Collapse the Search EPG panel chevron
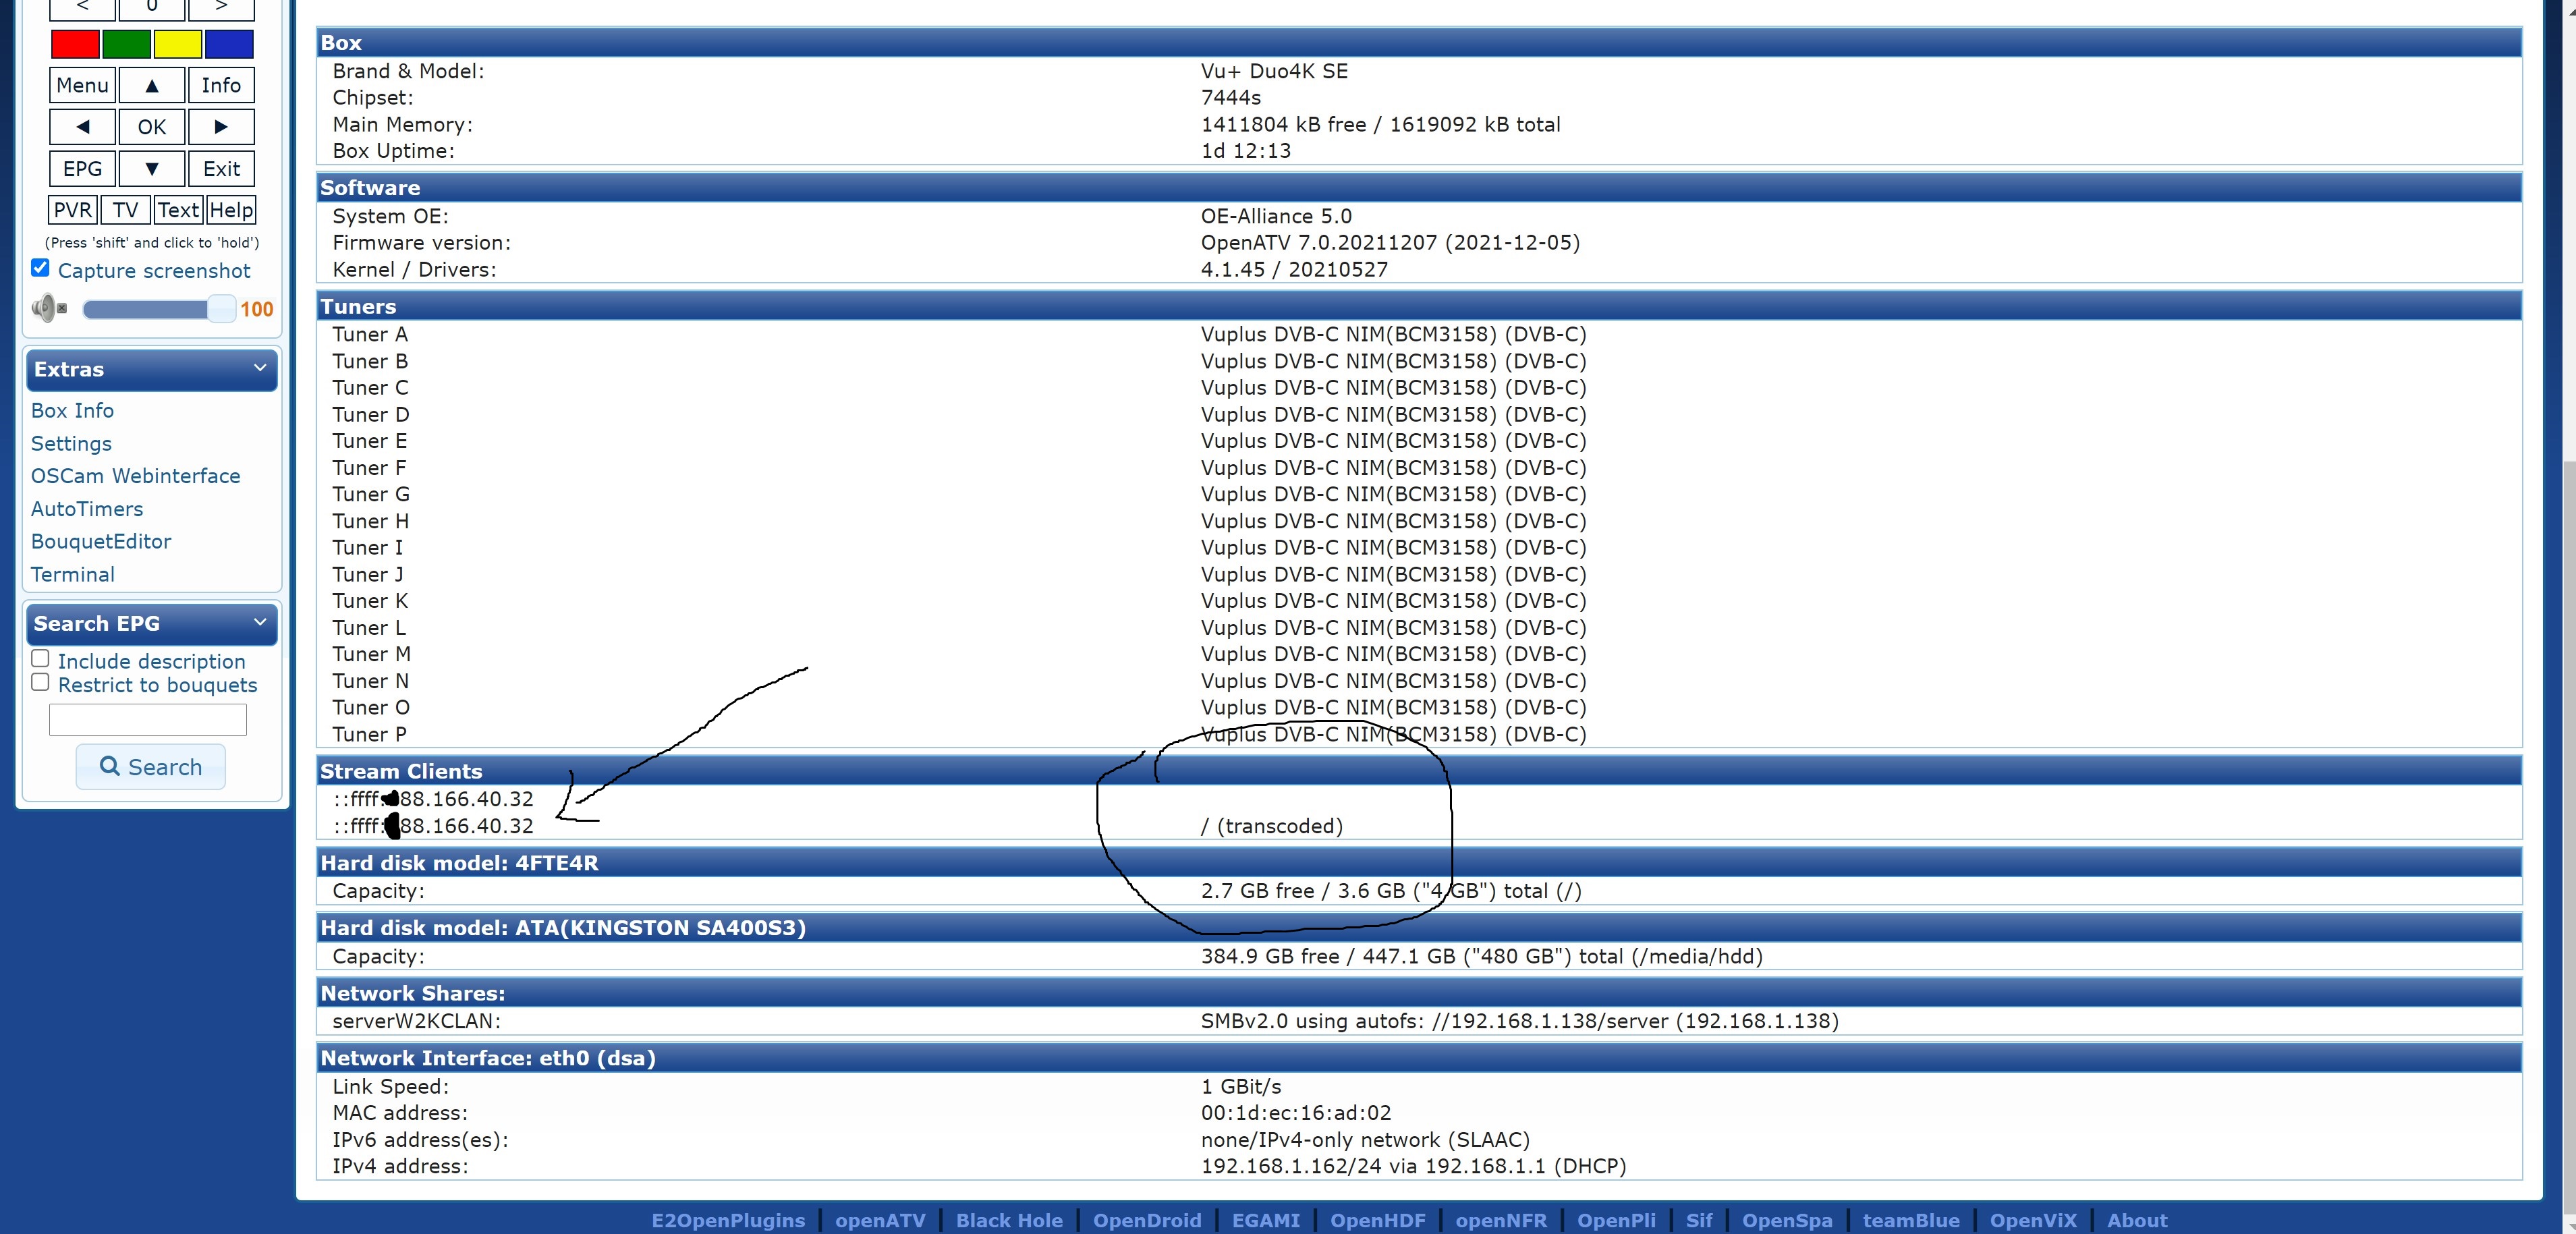Screen dimensions: 2576x1234 tap(260, 622)
